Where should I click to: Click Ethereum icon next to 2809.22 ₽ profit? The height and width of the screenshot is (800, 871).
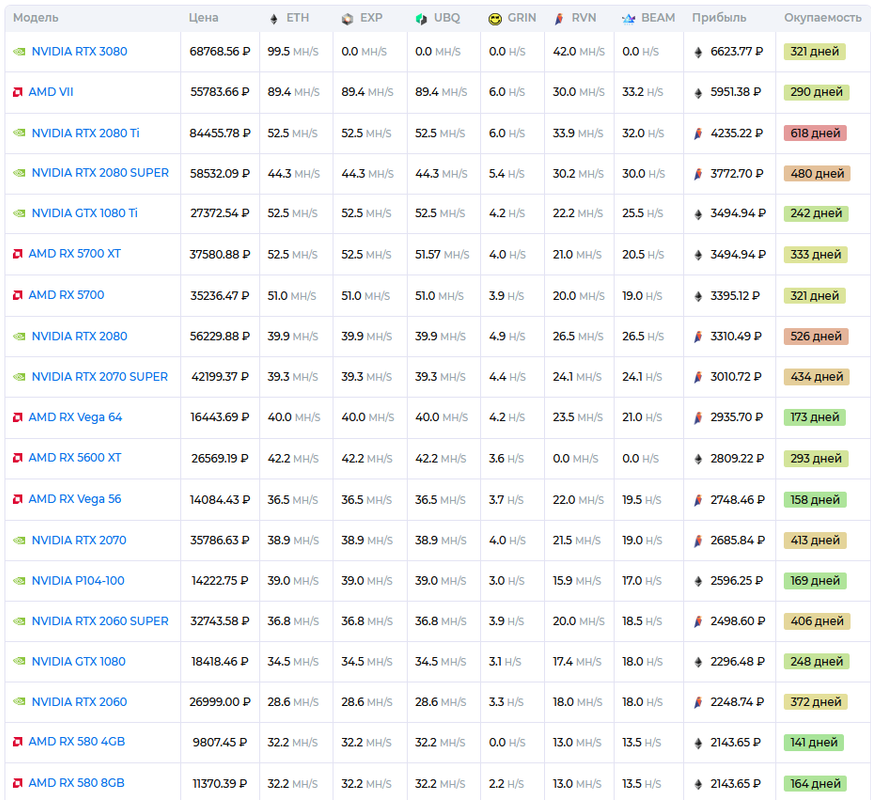click(x=698, y=459)
